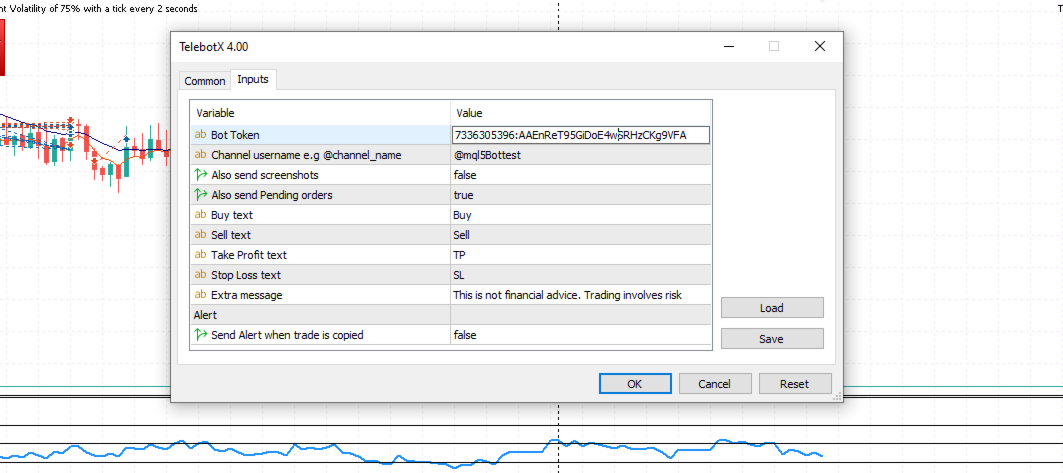Select the Alert group row
Screen dimensions: 1063x473
451,315
